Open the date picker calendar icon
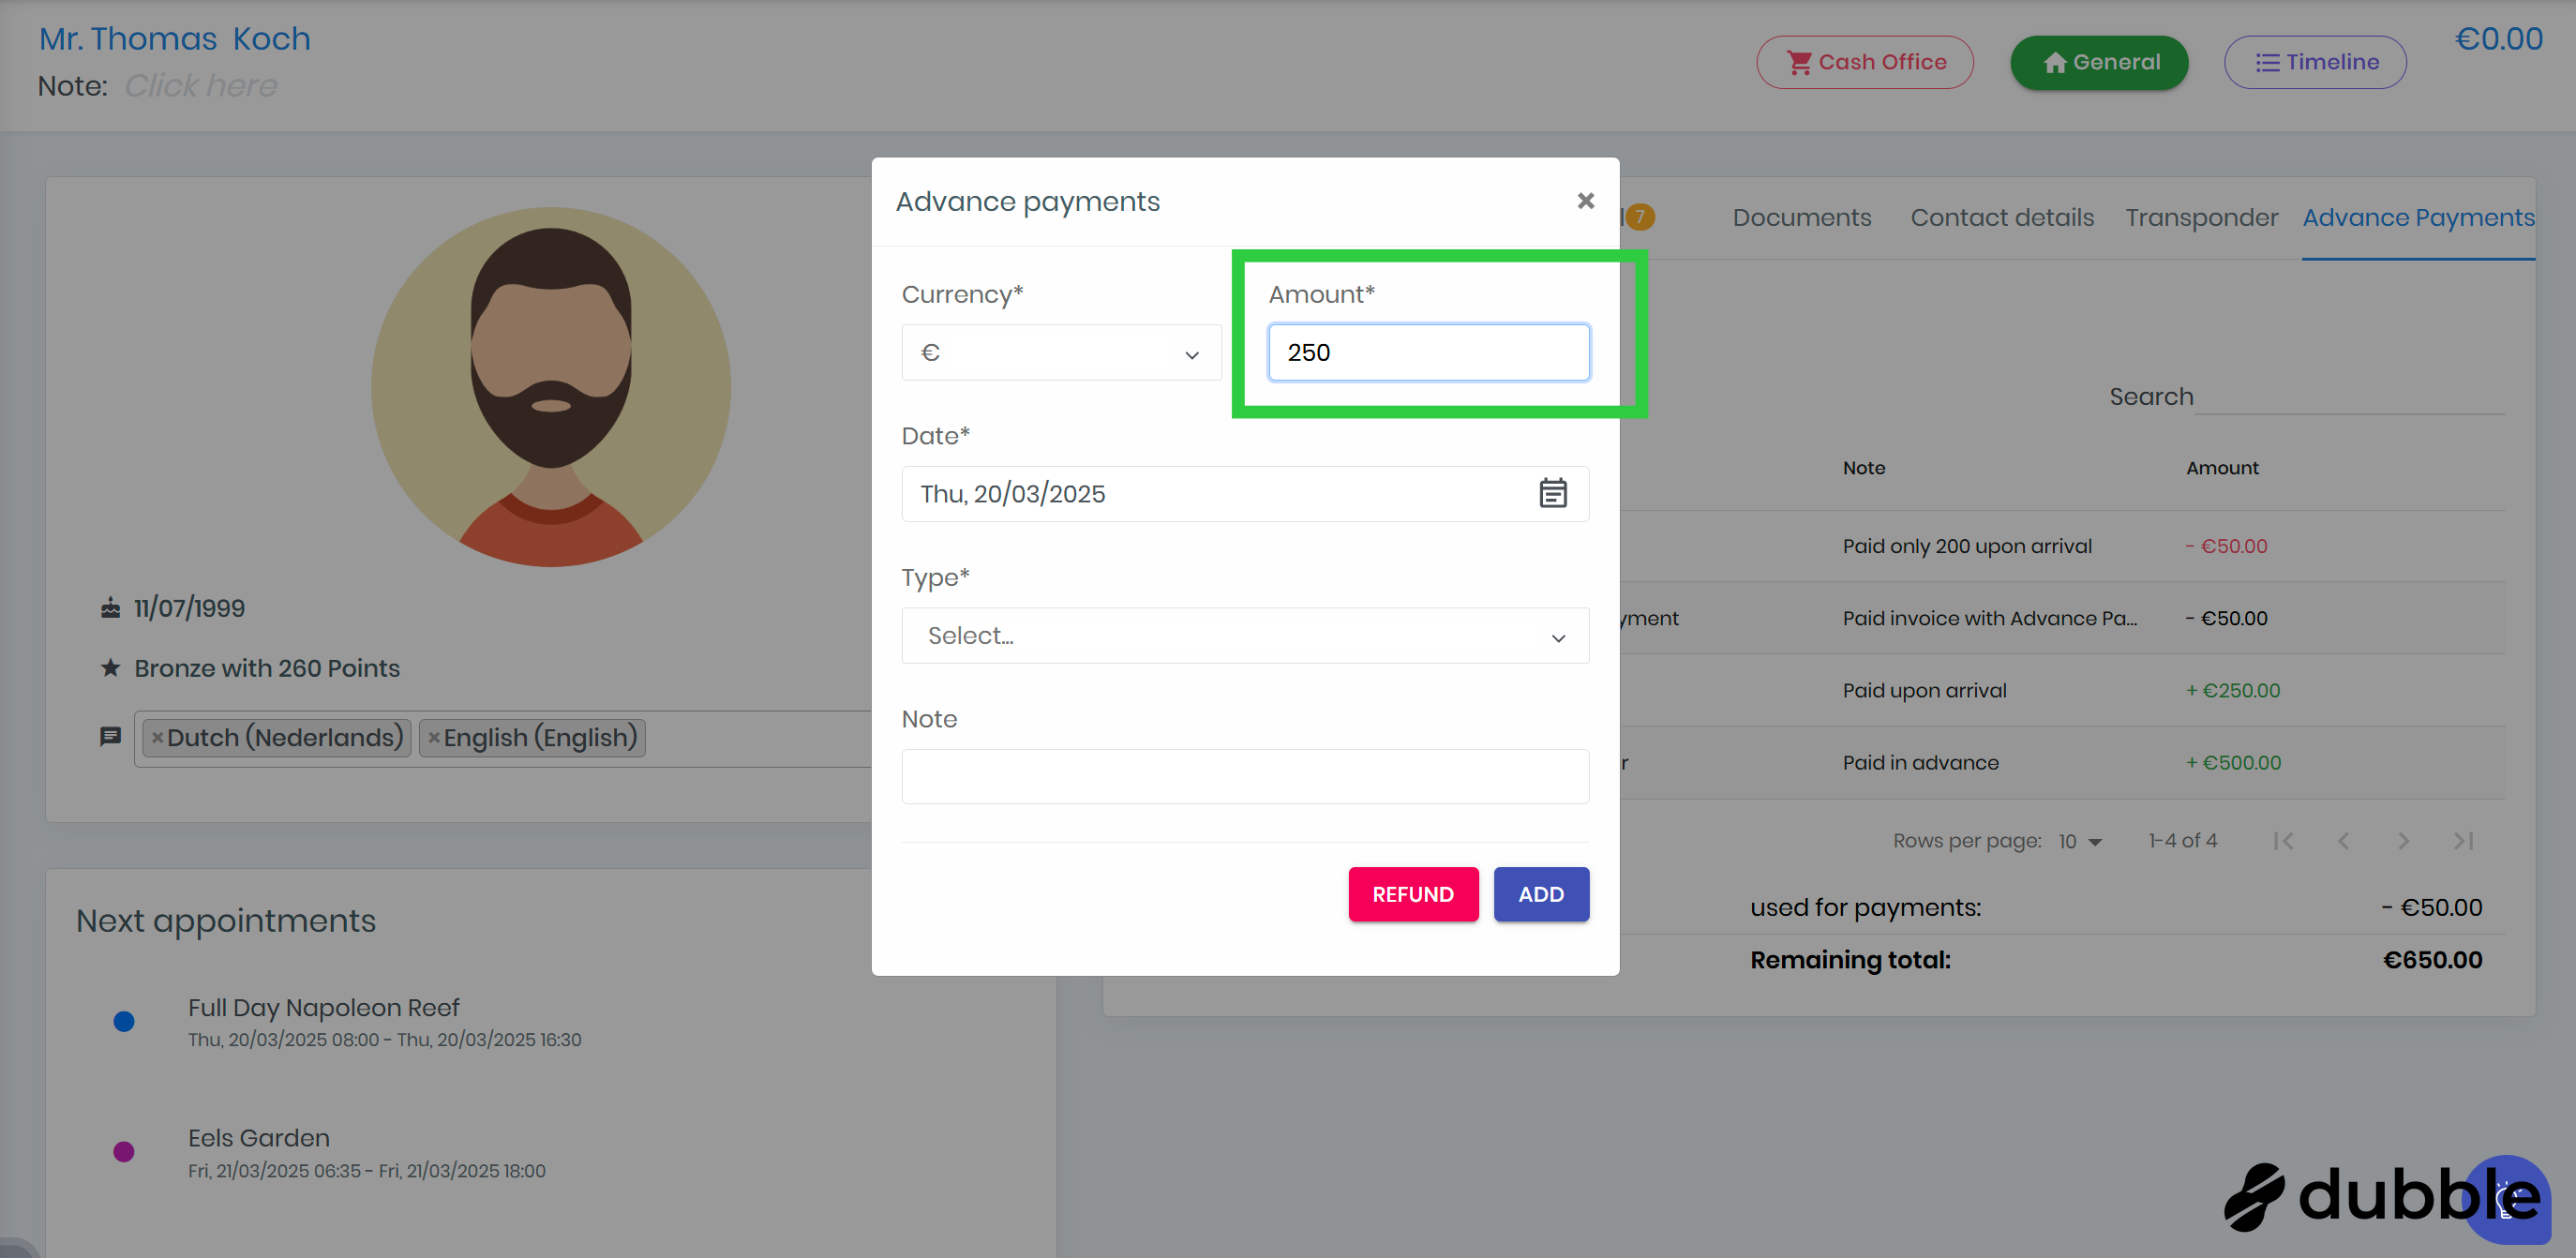This screenshot has height=1258, width=2576. 1552,494
